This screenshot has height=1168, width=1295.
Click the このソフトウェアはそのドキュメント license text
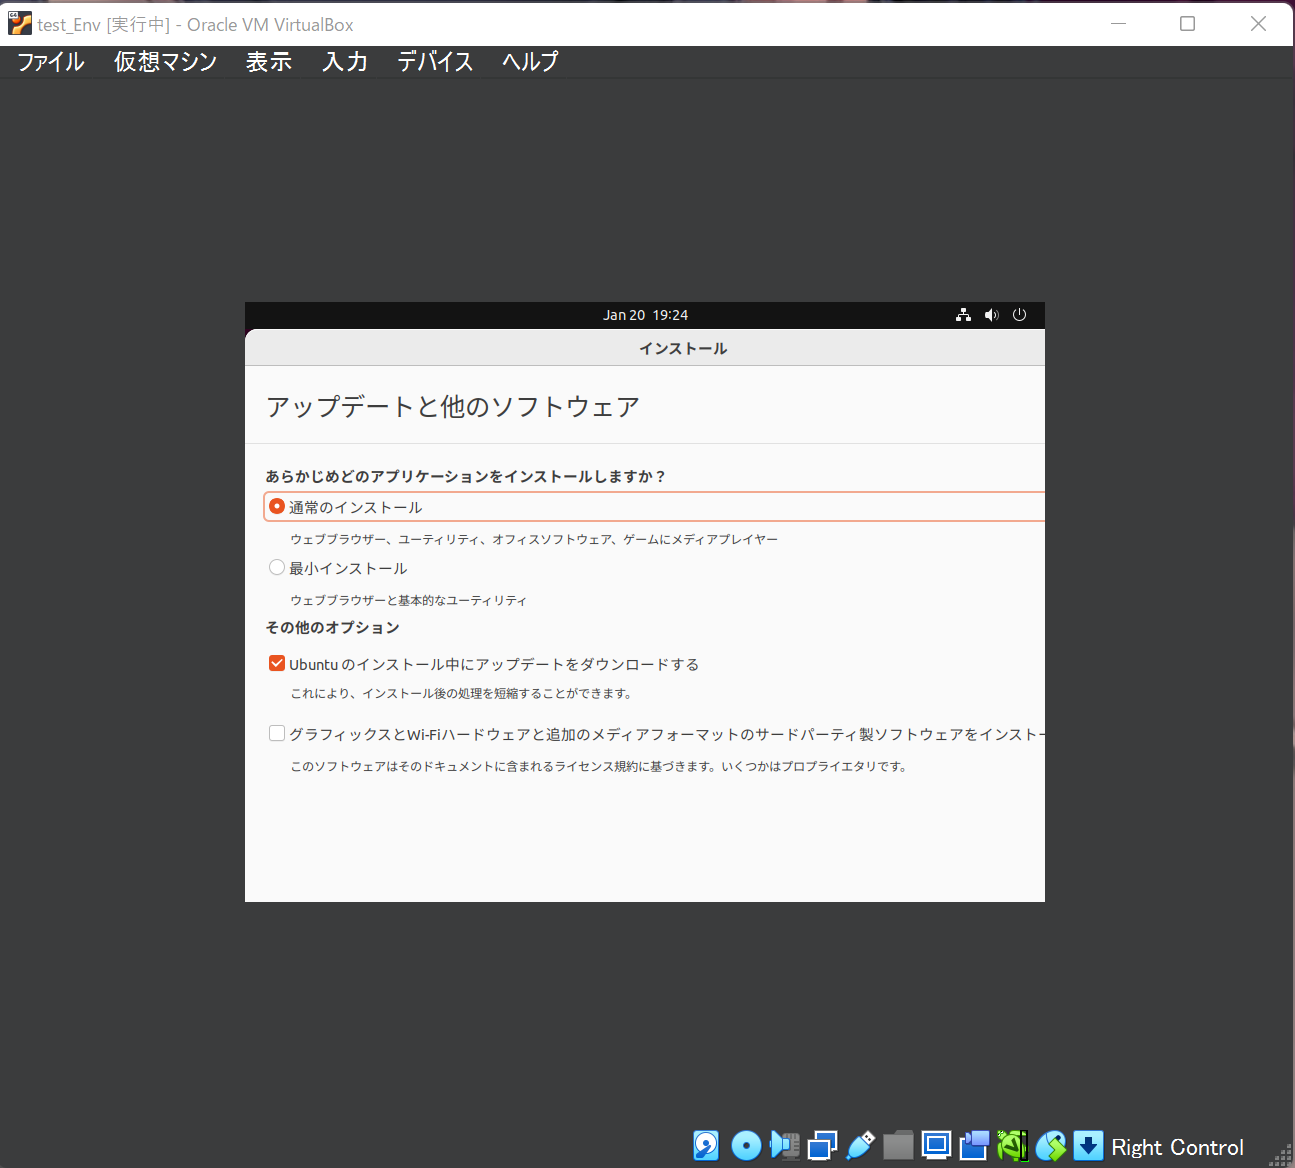click(598, 767)
